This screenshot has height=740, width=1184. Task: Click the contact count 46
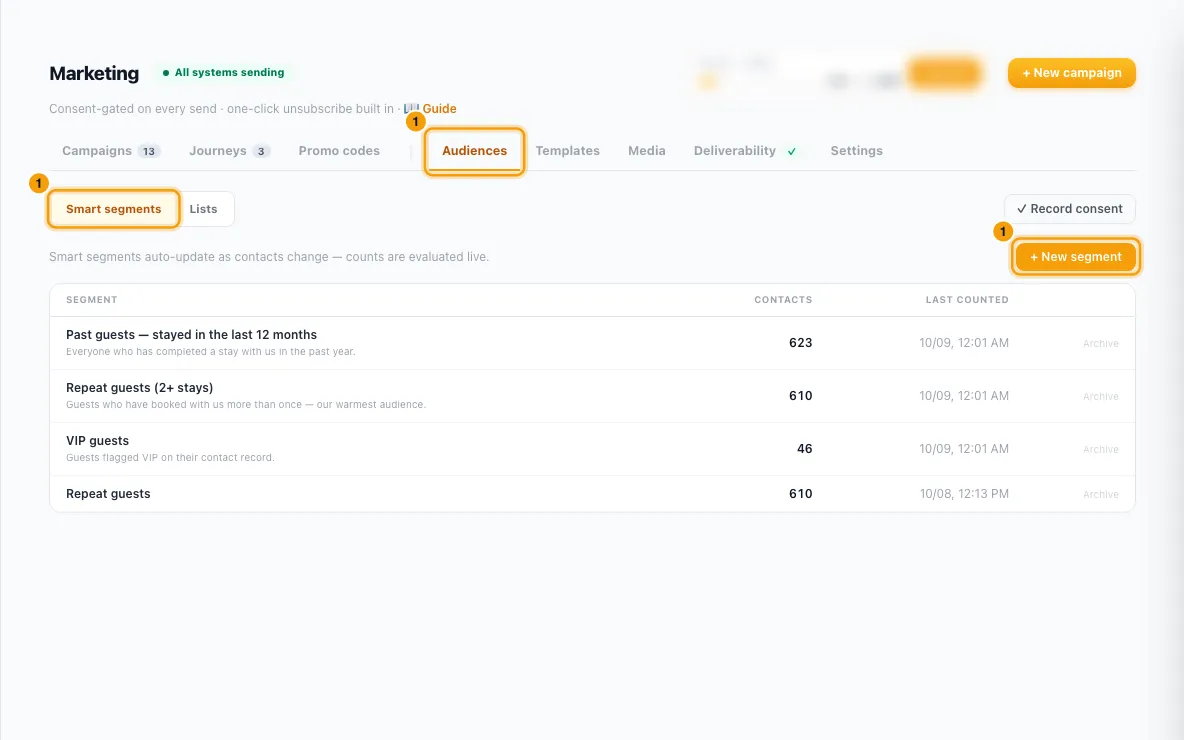click(x=804, y=449)
